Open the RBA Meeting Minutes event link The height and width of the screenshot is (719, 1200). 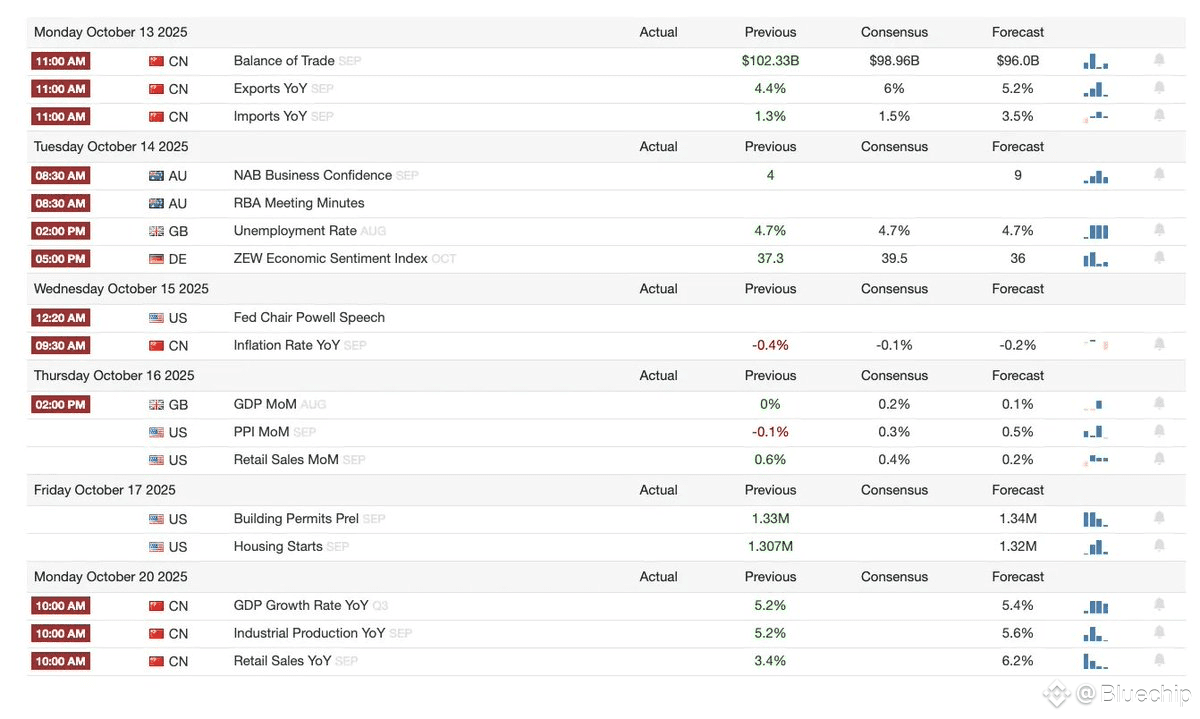click(299, 203)
